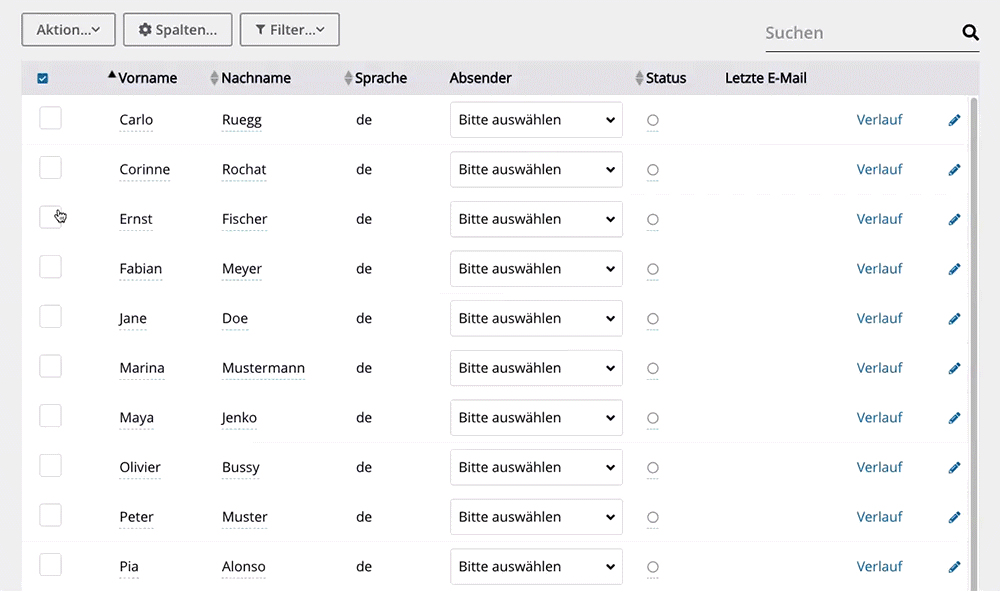Screen dimensions: 1000x591
Task: Open Verlauf link for Corinne Rochat
Action: 879,170
